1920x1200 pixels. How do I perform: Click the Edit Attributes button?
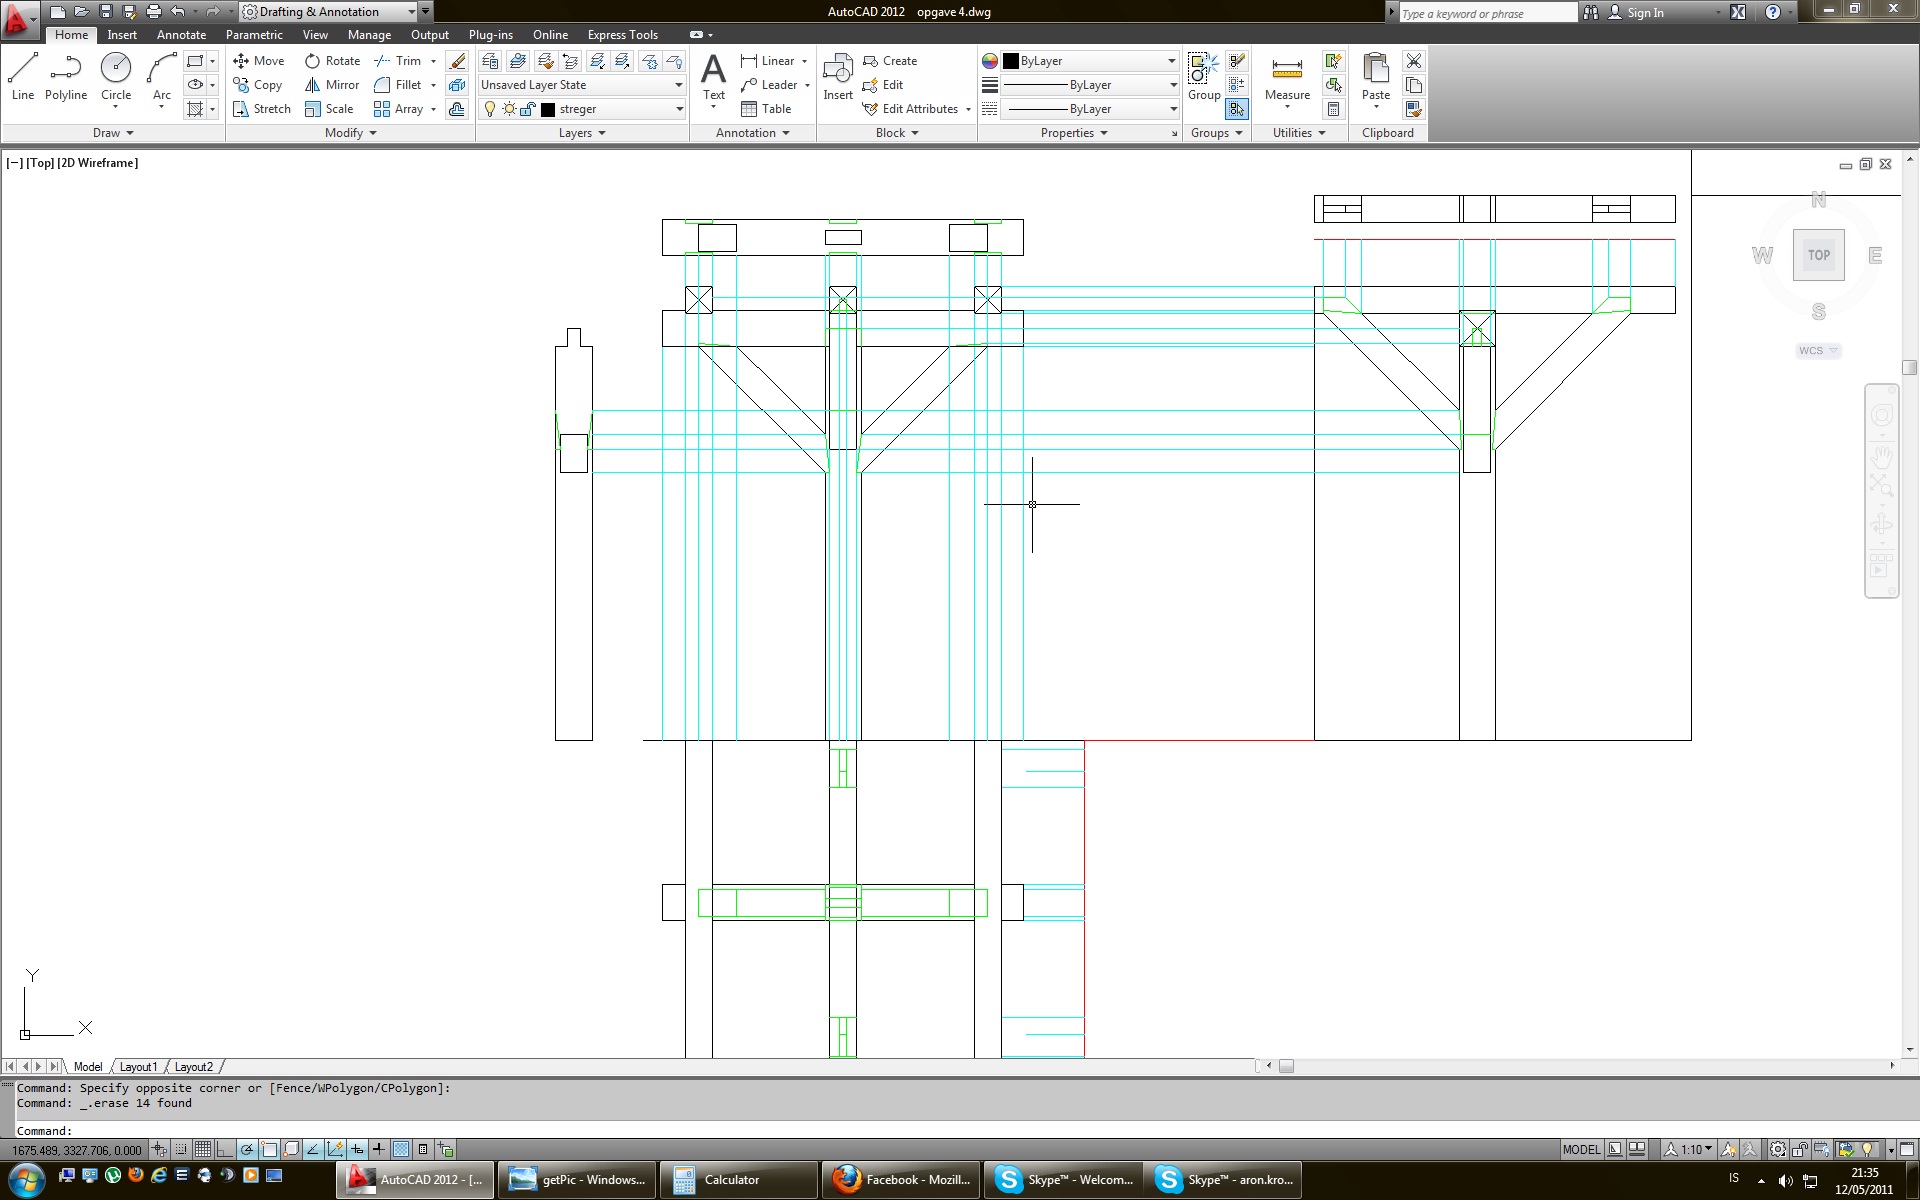(x=918, y=109)
